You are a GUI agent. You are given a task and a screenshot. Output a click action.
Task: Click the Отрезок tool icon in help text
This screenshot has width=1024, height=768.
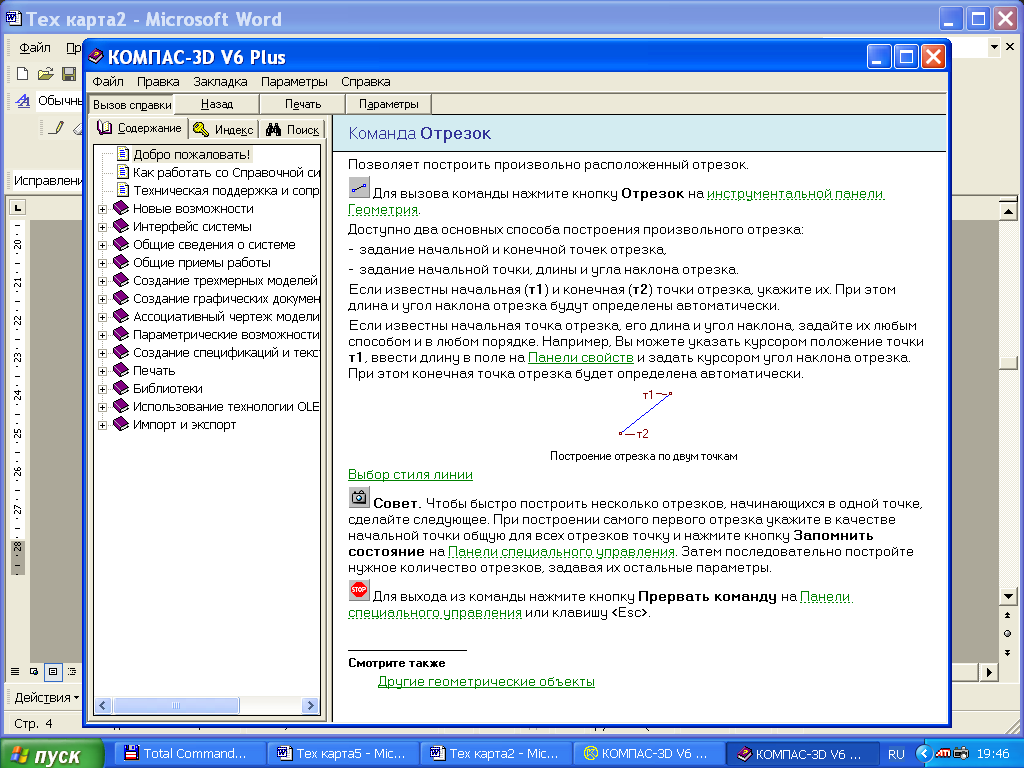pyautogui.click(x=359, y=188)
